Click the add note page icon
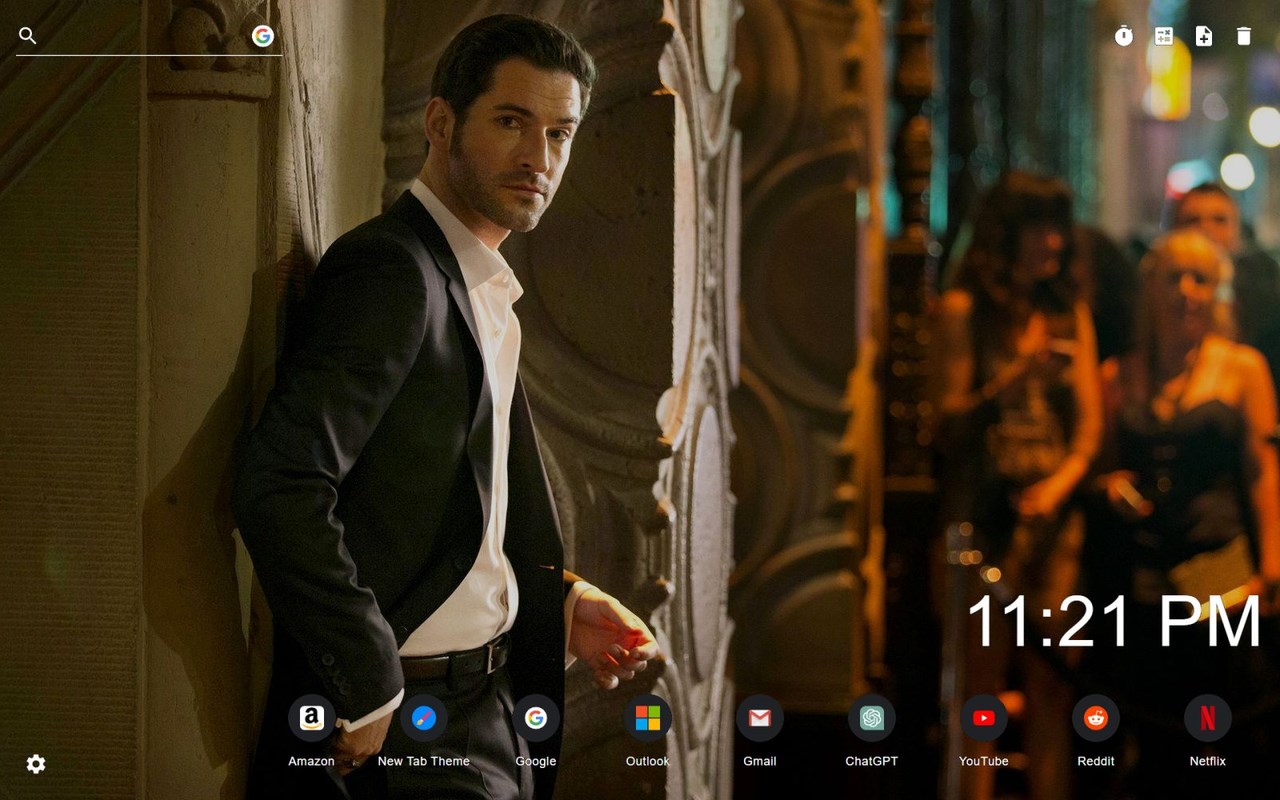Viewport: 1280px width, 800px height. (1204, 36)
